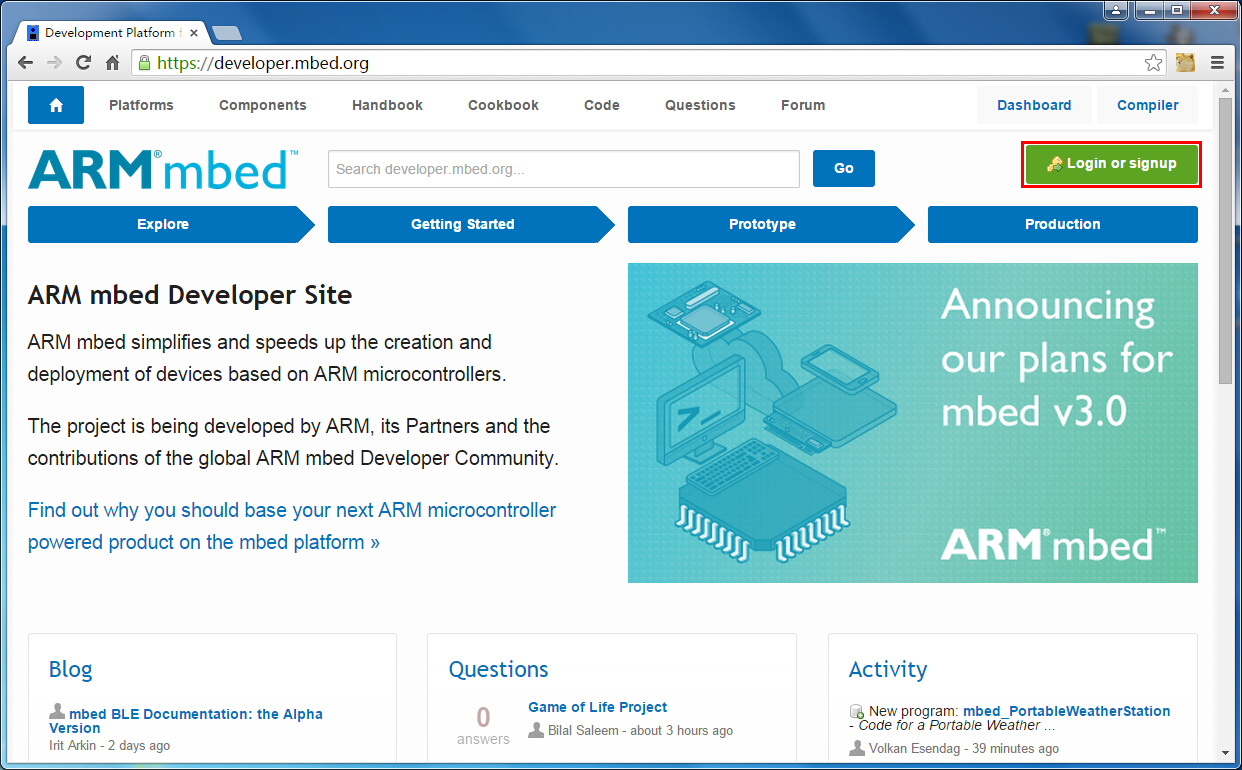Screen dimensions: 1242x770
Task: Select the Getting Started step
Action: click(x=462, y=224)
